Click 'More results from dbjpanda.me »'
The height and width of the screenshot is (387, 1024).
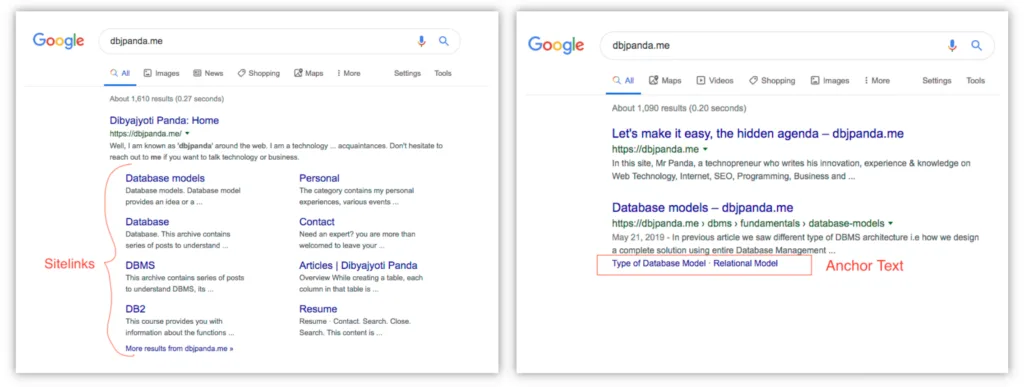[179, 348]
